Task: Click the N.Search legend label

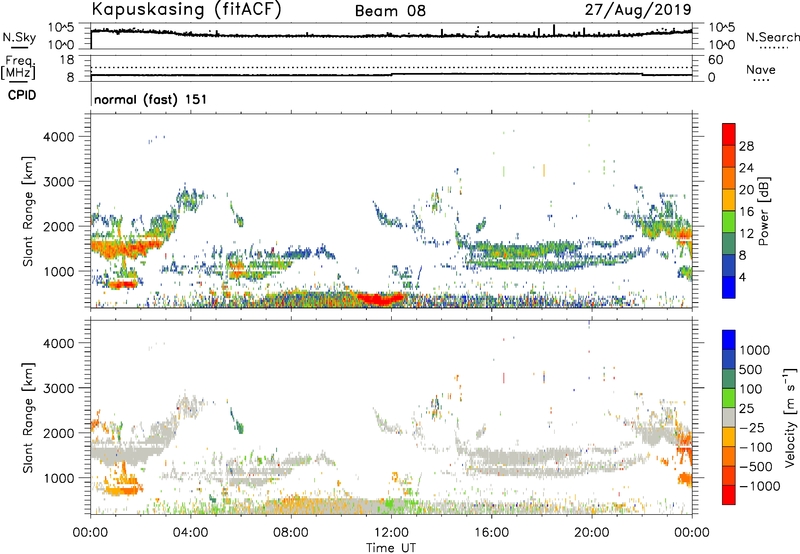Action: 772,37
